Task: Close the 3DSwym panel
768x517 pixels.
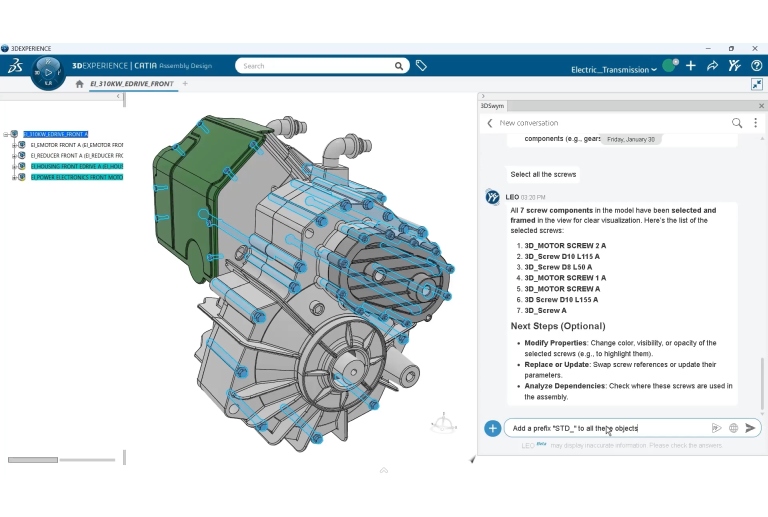Action: pyautogui.click(x=761, y=106)
